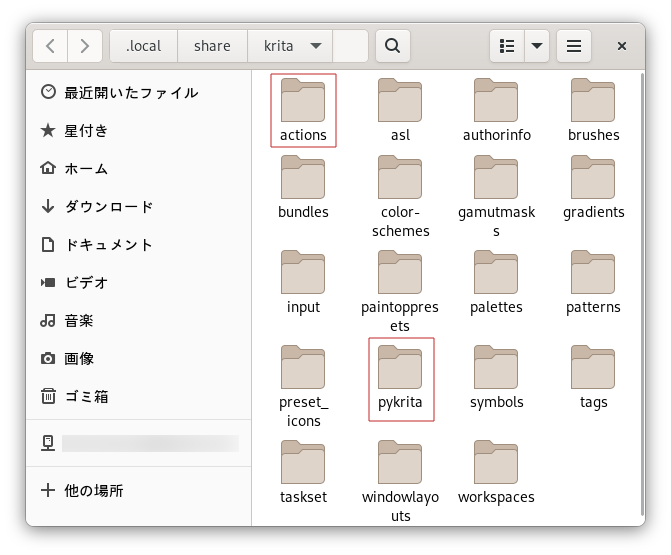
Task: Click the vertical scrollbar of the folder view
Action: (642, 294)
